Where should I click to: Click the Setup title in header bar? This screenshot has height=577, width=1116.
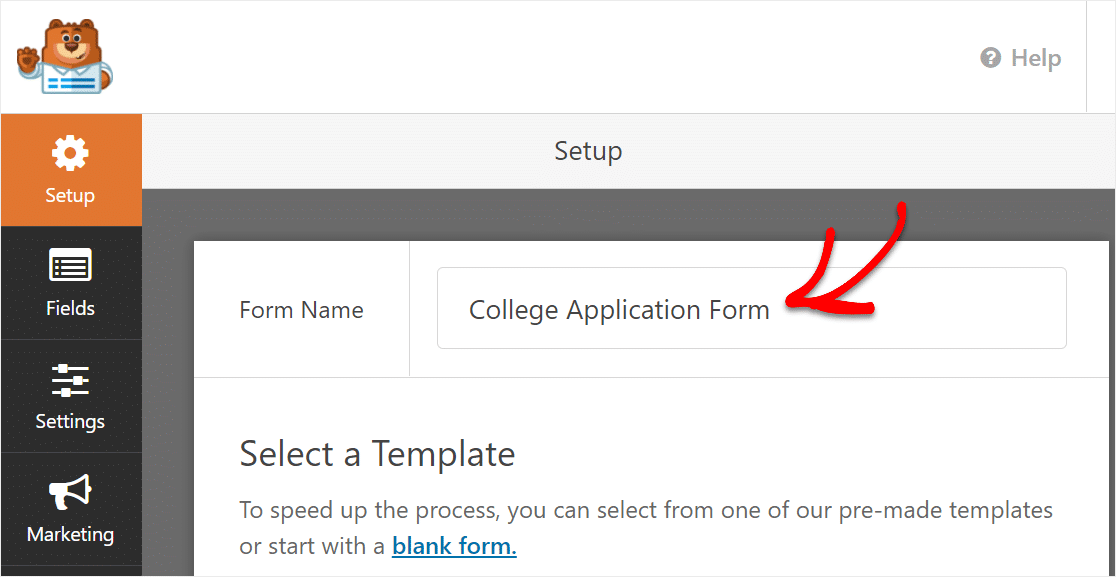(588, 151)
